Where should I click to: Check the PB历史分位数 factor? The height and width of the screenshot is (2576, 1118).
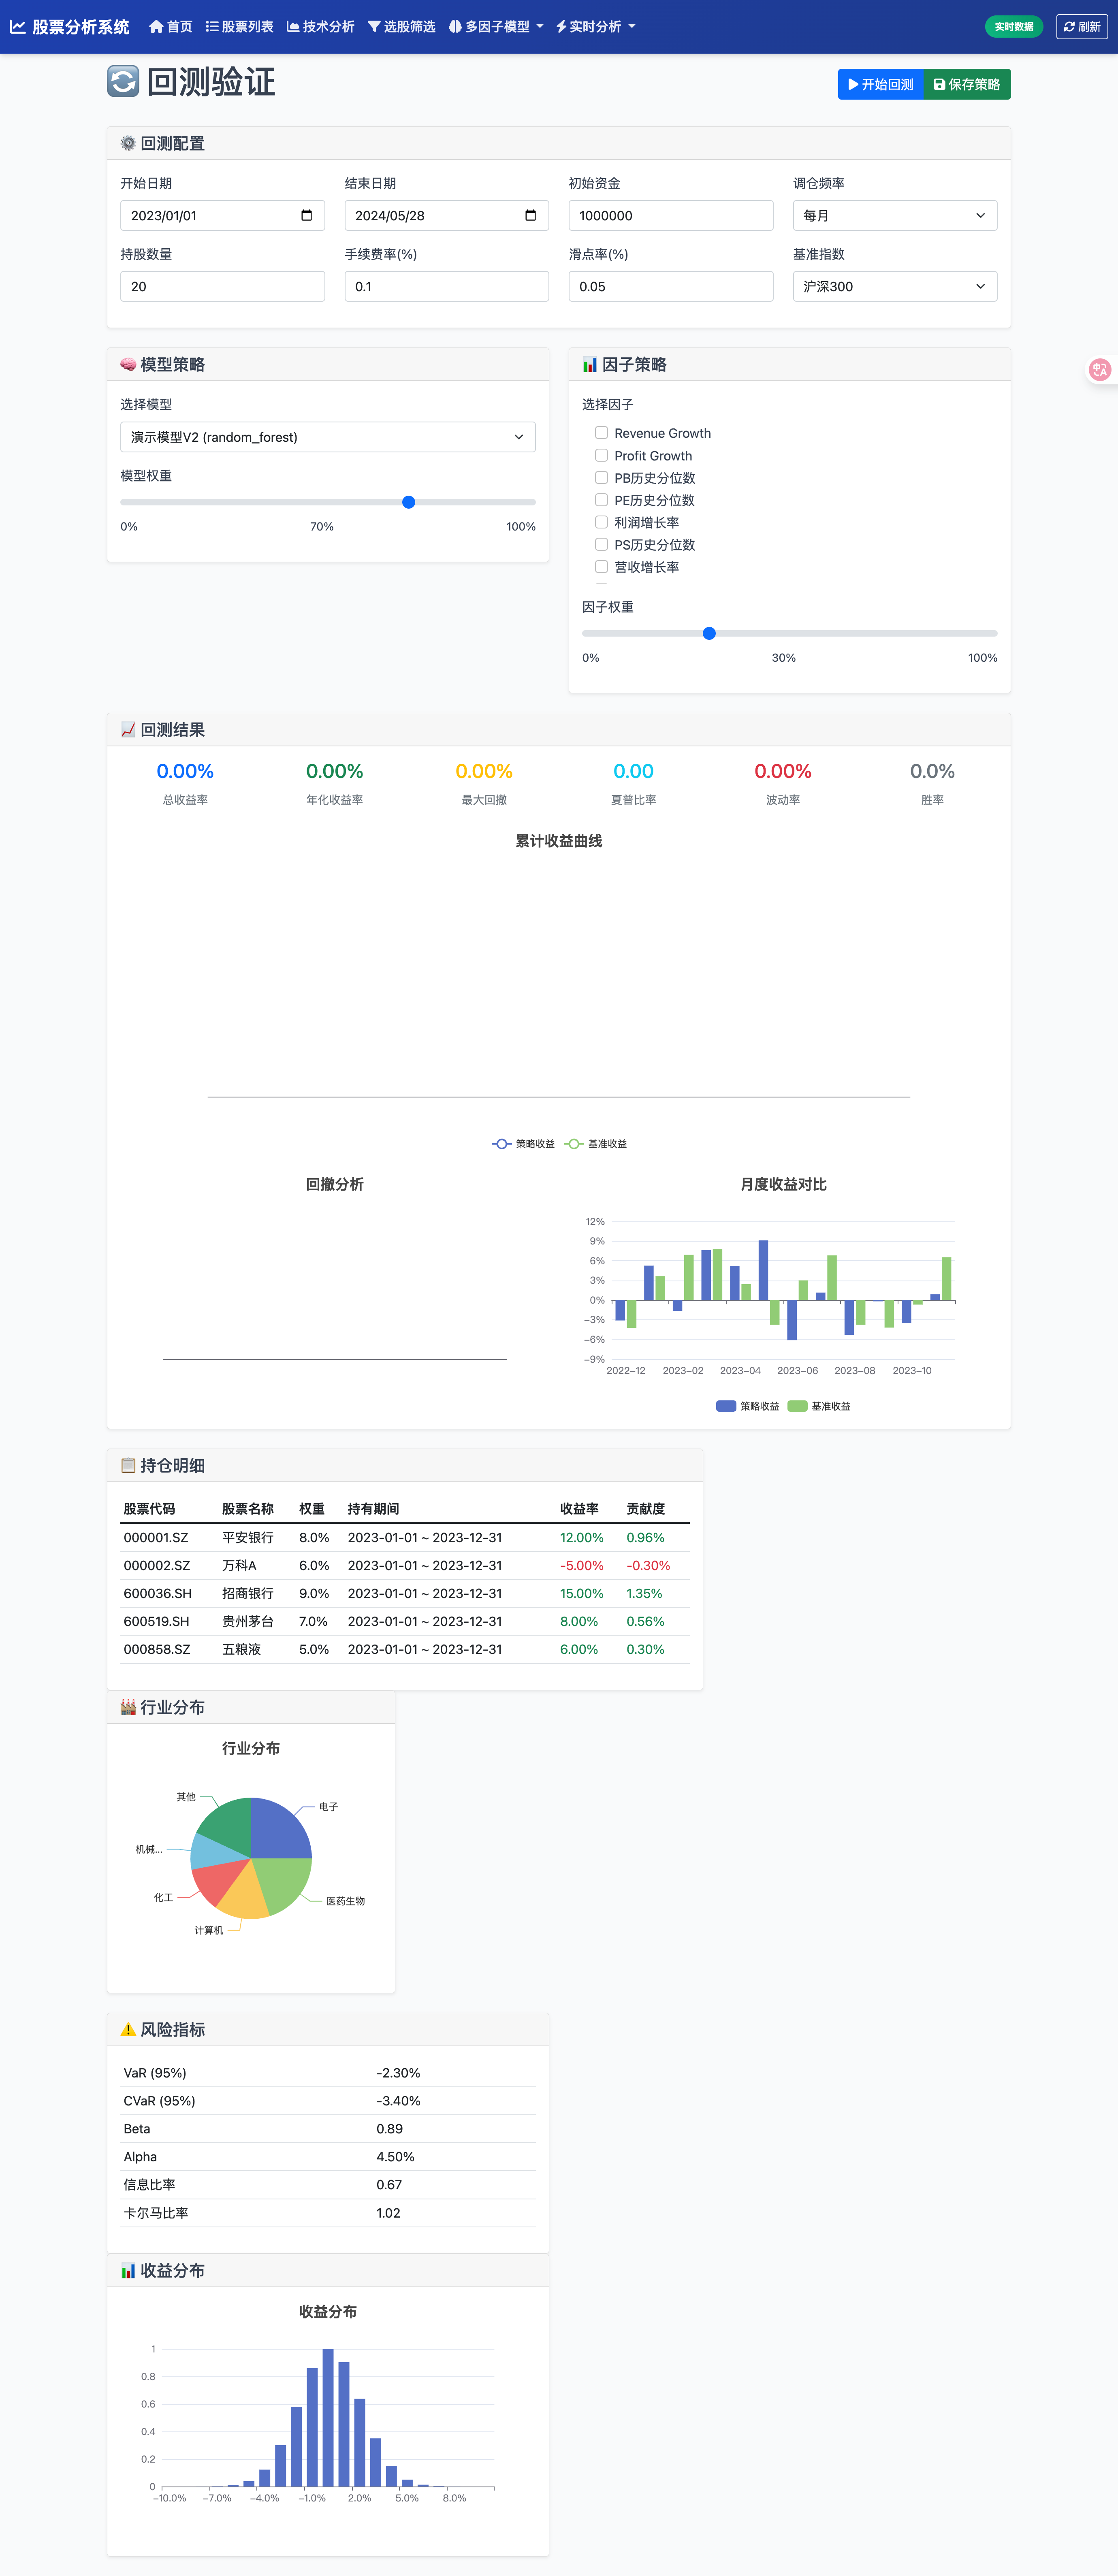(x=601, y=478)
